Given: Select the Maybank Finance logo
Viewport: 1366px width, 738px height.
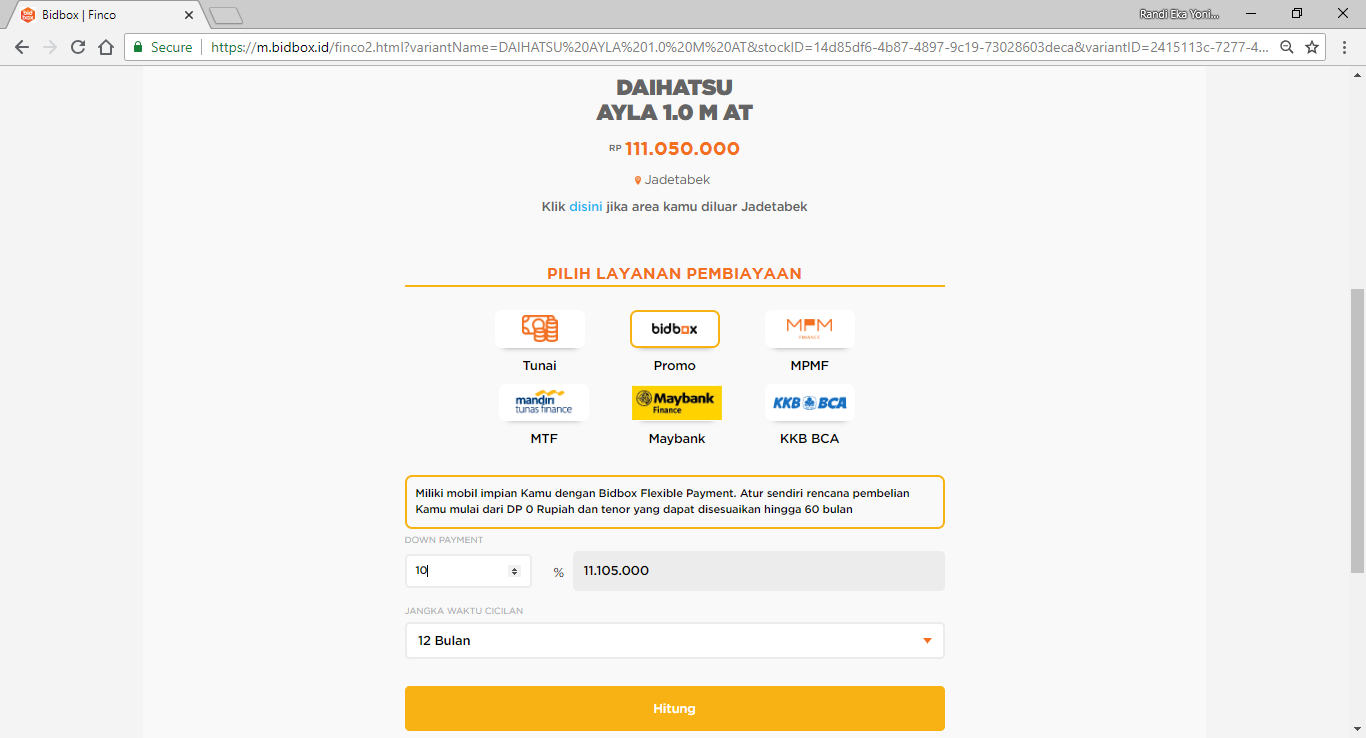Looking at the screenshot, I should point(677,403).
